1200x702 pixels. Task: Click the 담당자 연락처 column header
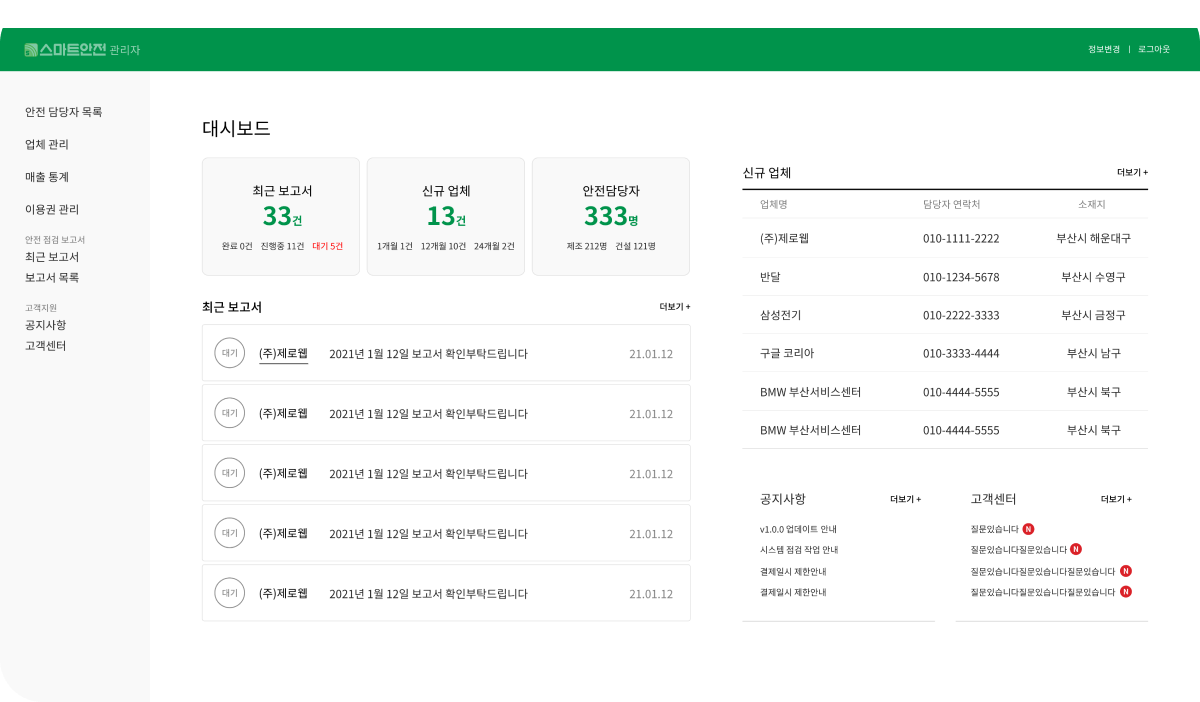(x=951, y=204)
